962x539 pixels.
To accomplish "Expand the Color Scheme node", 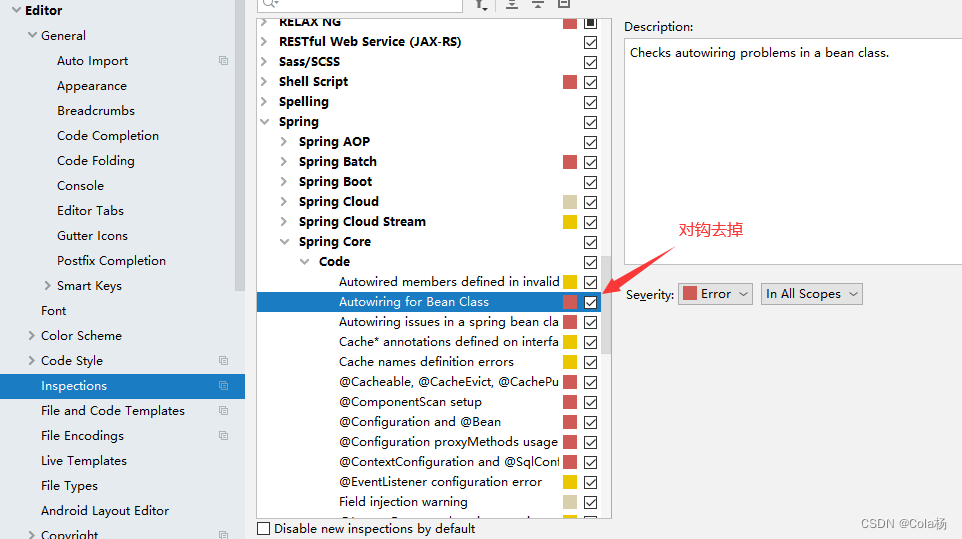I will click(31, 335).
